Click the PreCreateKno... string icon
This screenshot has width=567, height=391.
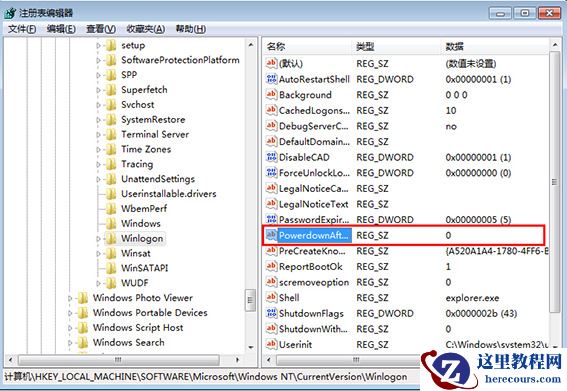[x=271, y=251]
